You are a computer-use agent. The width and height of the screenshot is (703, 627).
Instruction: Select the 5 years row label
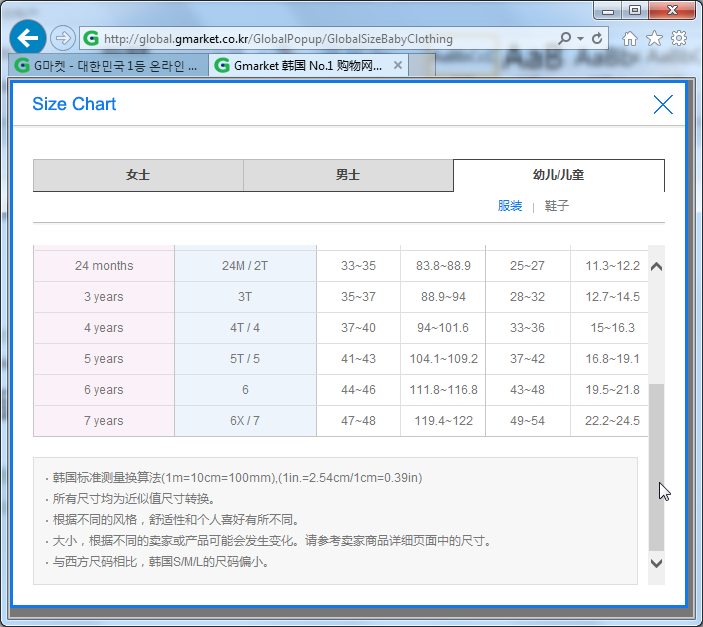(x=104, y=359)
